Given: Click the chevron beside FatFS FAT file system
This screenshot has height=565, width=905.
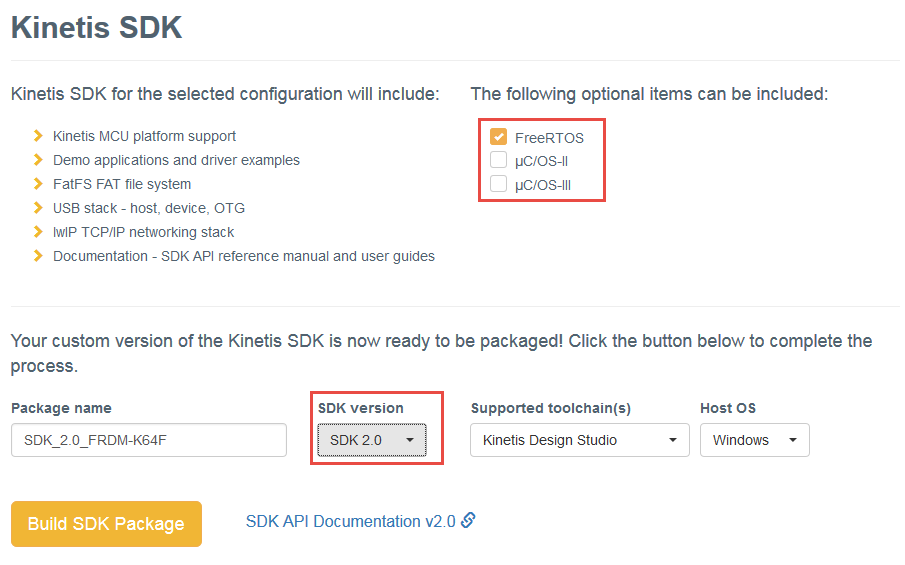Looking at the screenshot, I should coord(38,184).
